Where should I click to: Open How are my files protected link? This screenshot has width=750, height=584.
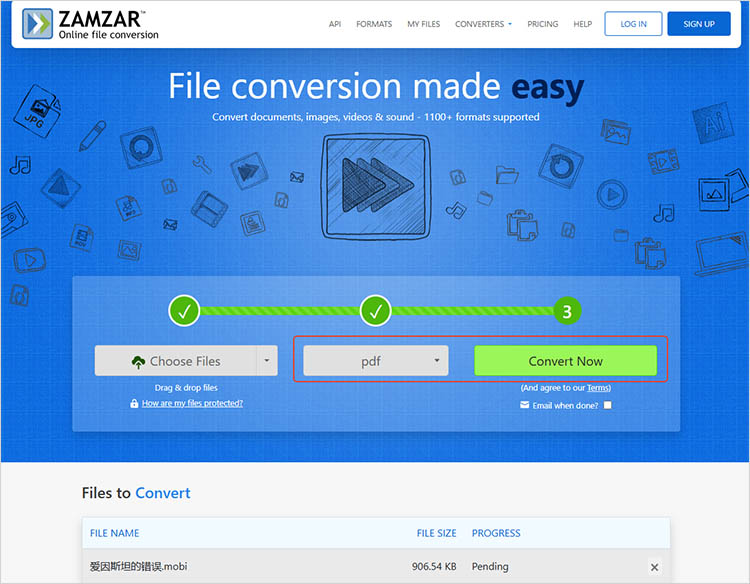pyautogui.click(x=192, y=403)
